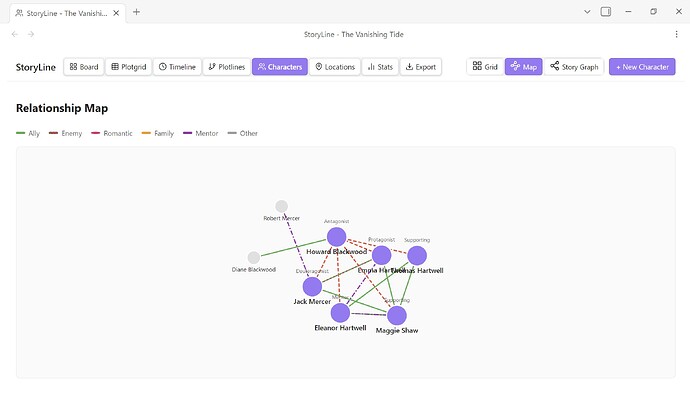Click the Export button
Screen dimensions: 690x401
pyautogui.click(x=420, y=67)
